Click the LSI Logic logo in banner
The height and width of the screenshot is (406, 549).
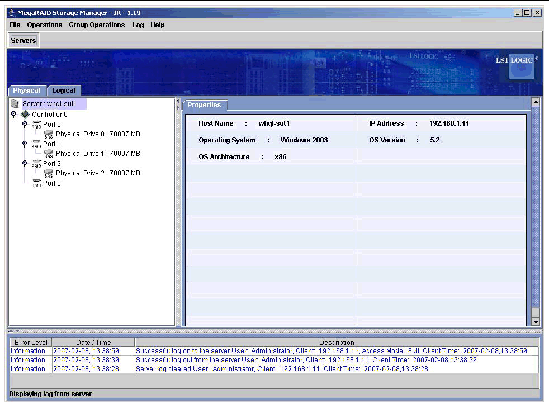[516, 65]
